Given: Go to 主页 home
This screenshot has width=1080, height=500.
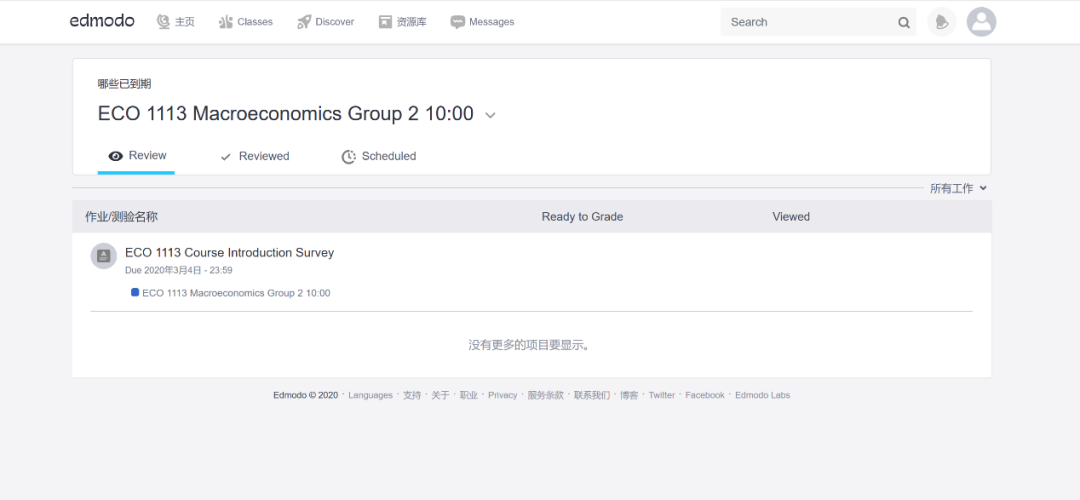Looking at the screenshot, I should click(176, 22).
